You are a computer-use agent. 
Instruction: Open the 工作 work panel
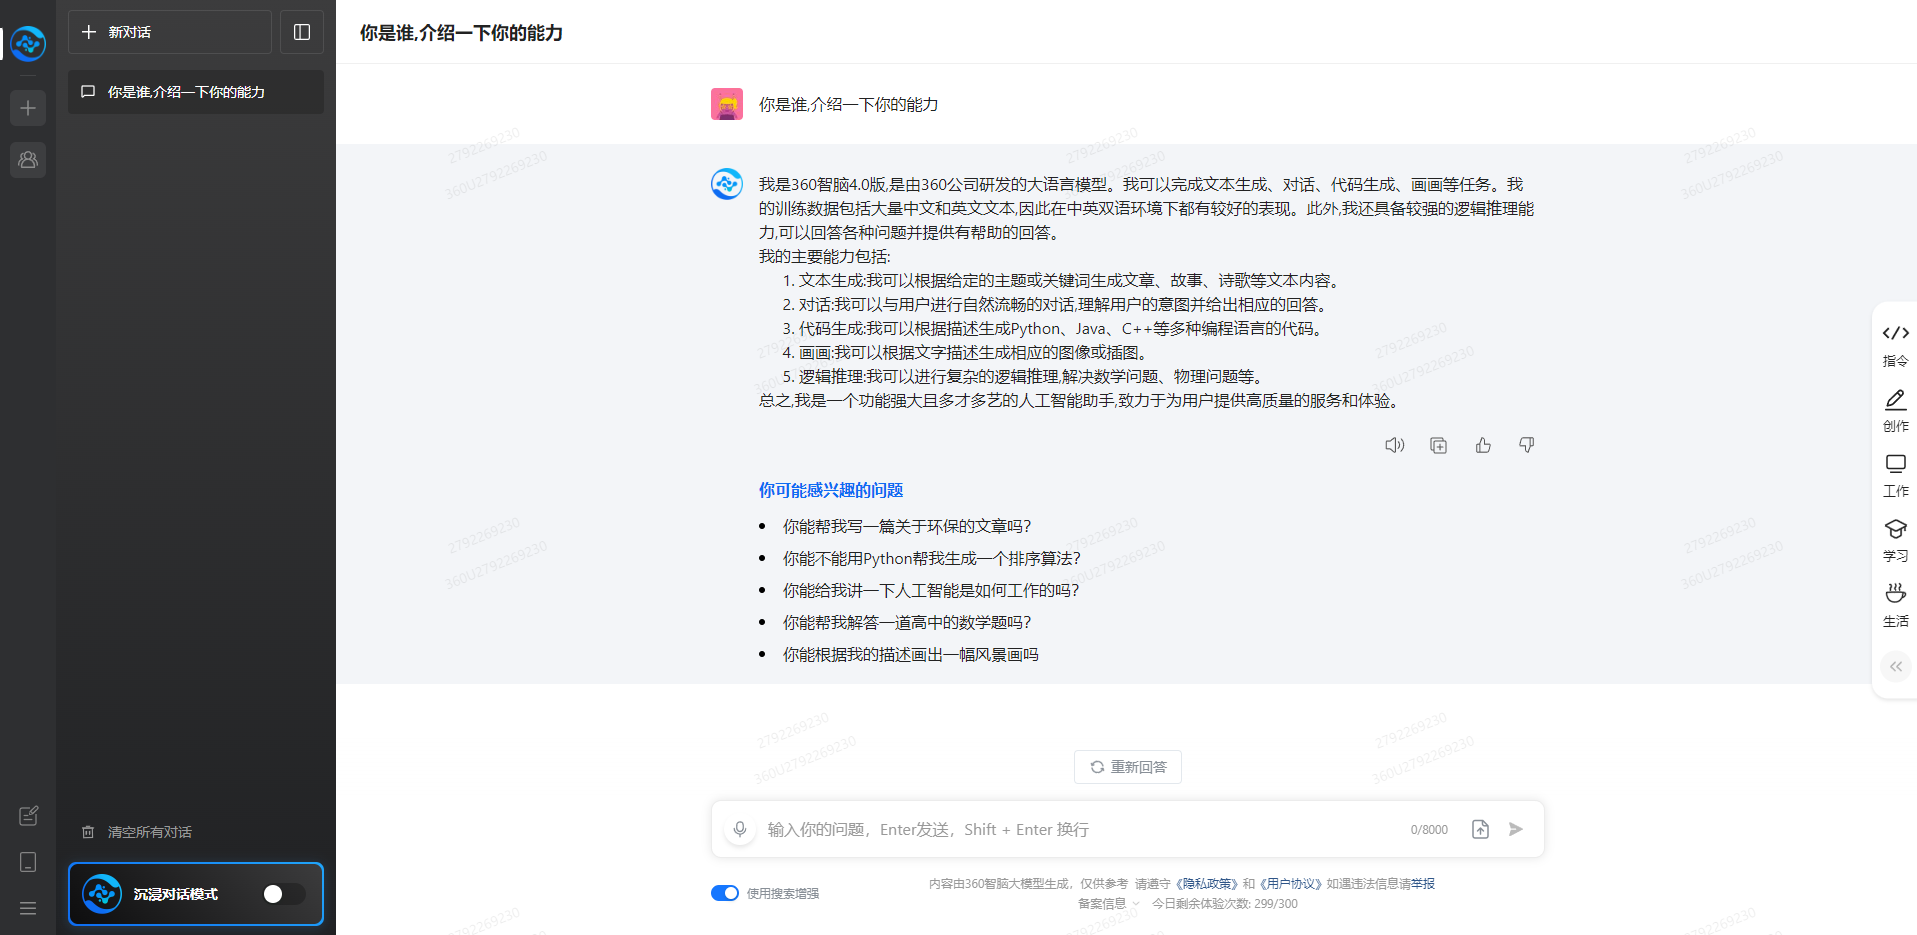(1896, 475)
